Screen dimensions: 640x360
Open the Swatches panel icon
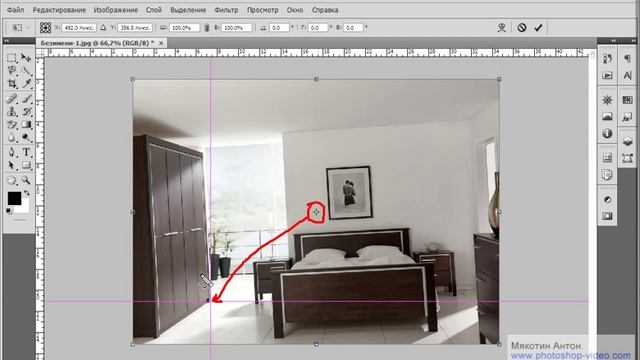627,100
